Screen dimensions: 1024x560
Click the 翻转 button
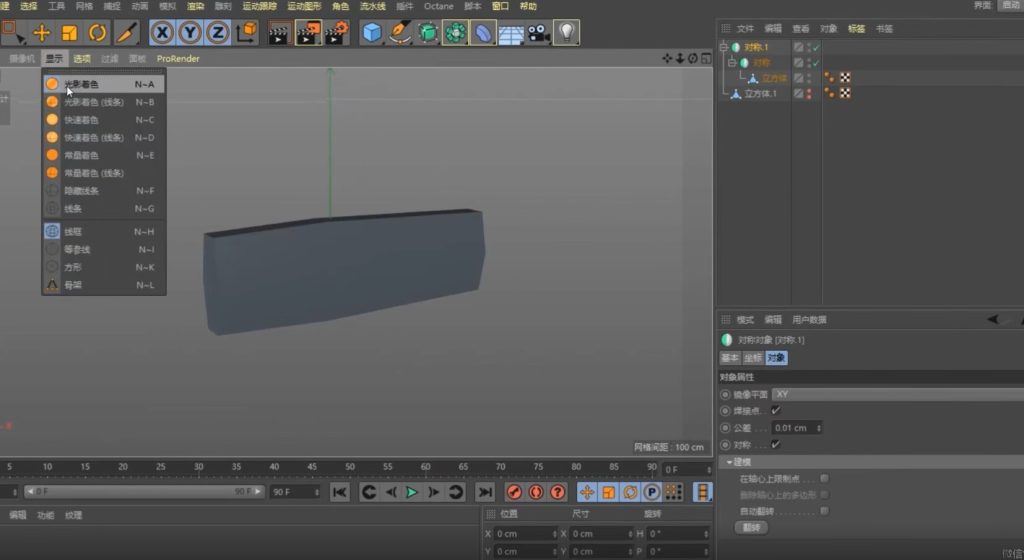(751, 527)
